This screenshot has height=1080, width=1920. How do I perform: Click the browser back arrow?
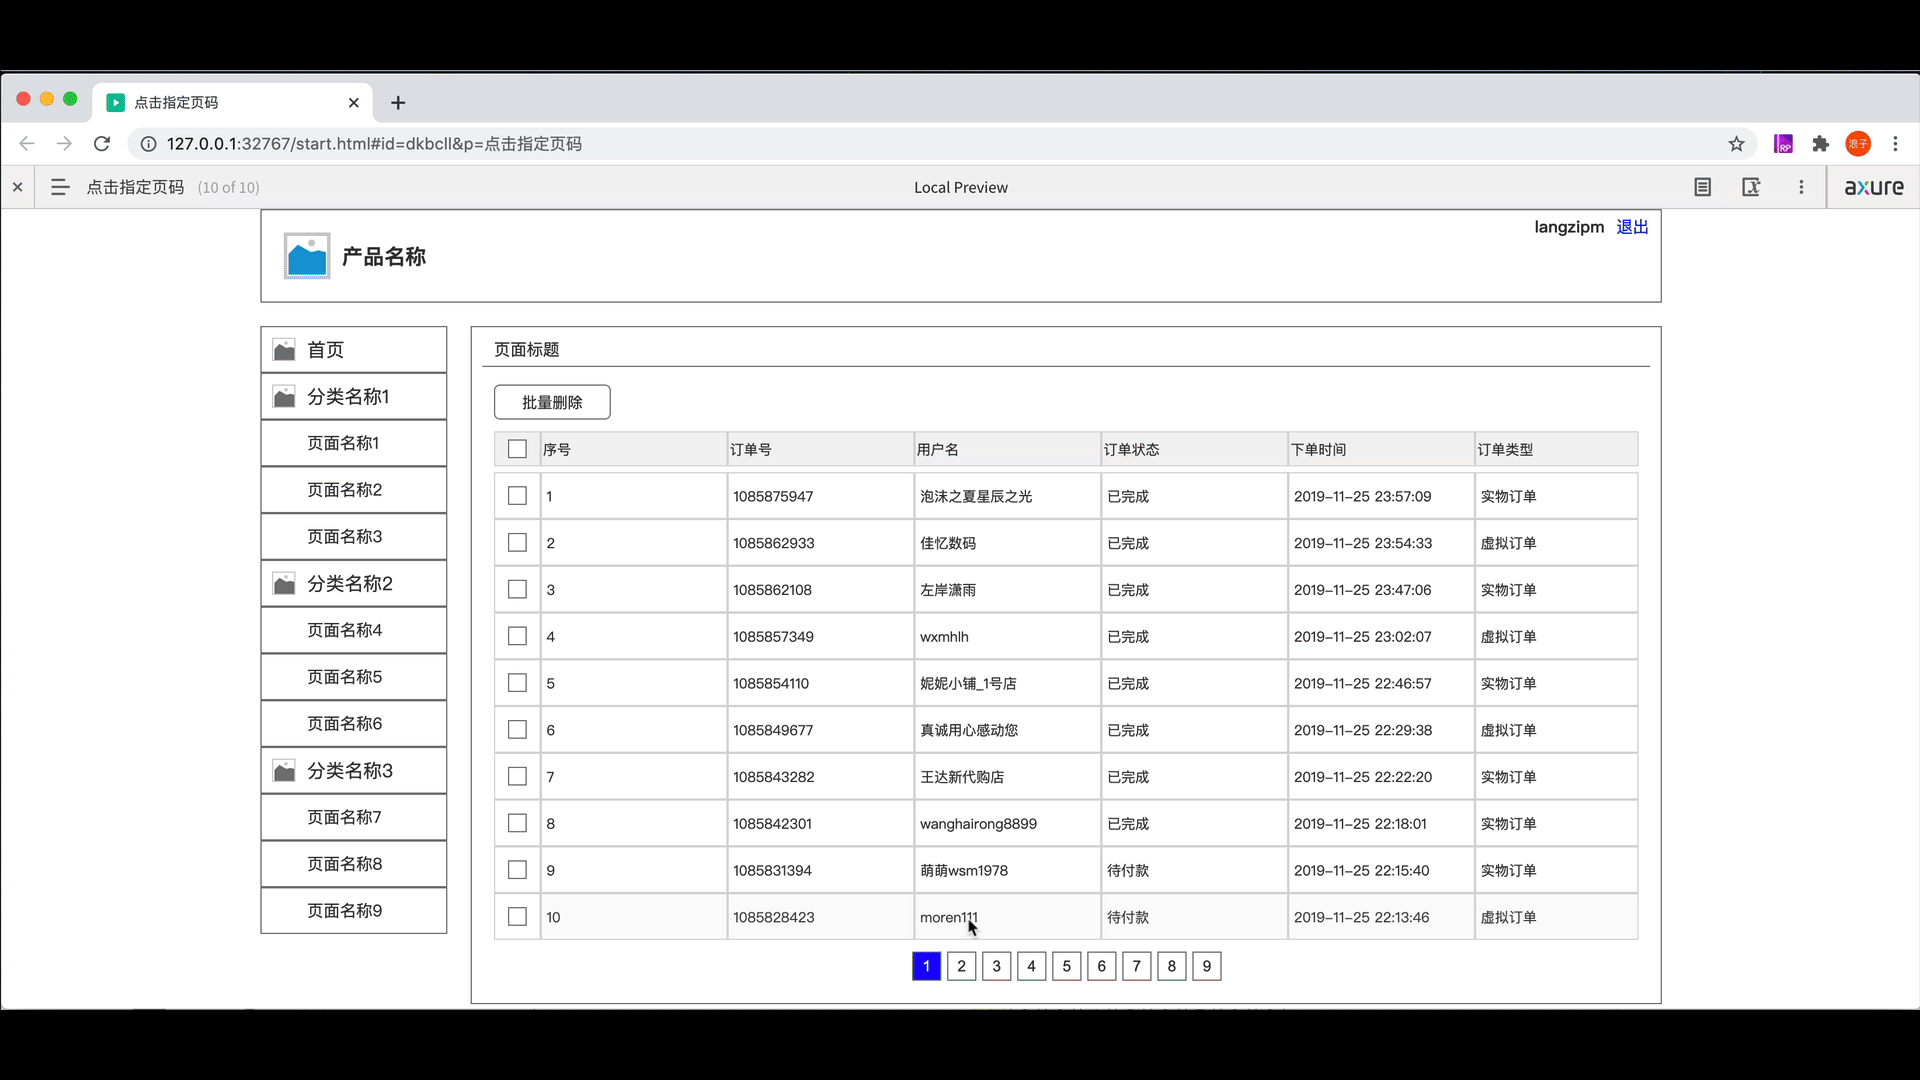click(x=27, y=144)
